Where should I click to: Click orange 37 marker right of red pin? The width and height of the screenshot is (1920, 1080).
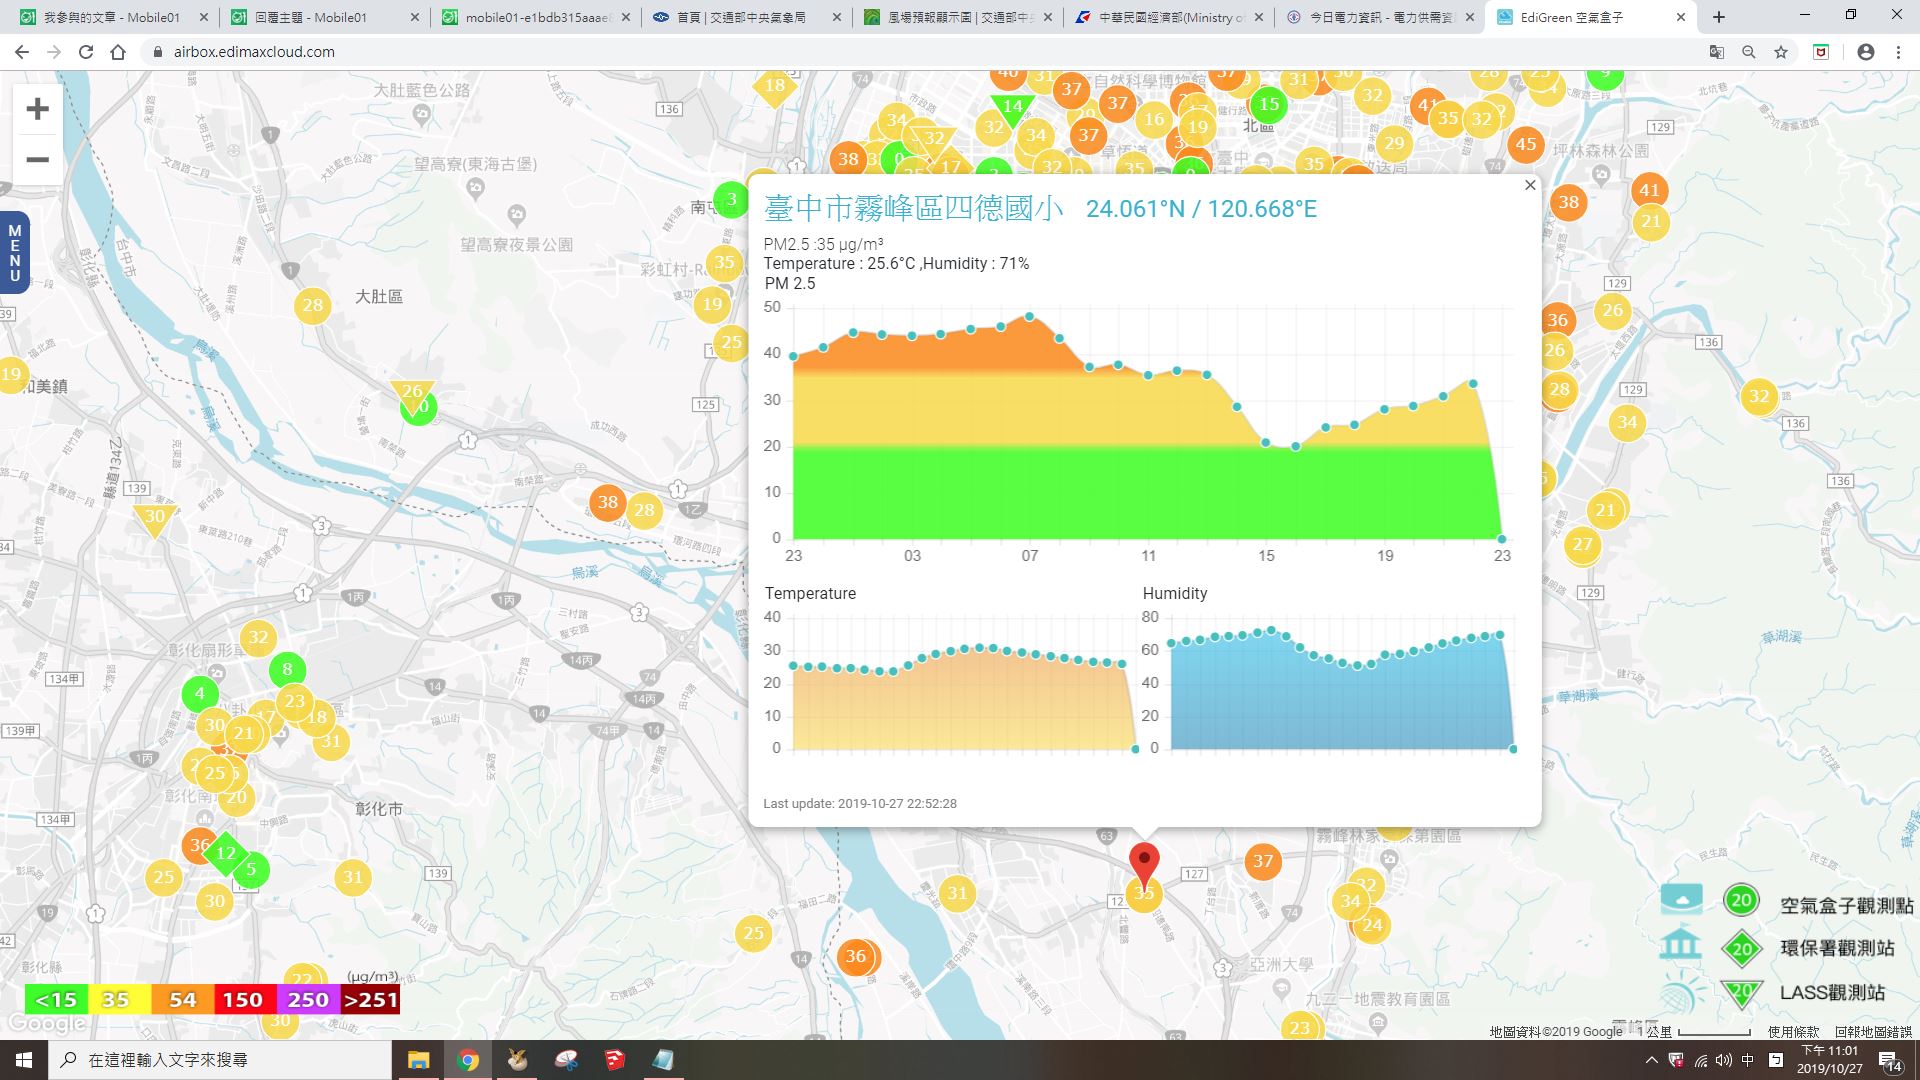[1263, 861]
